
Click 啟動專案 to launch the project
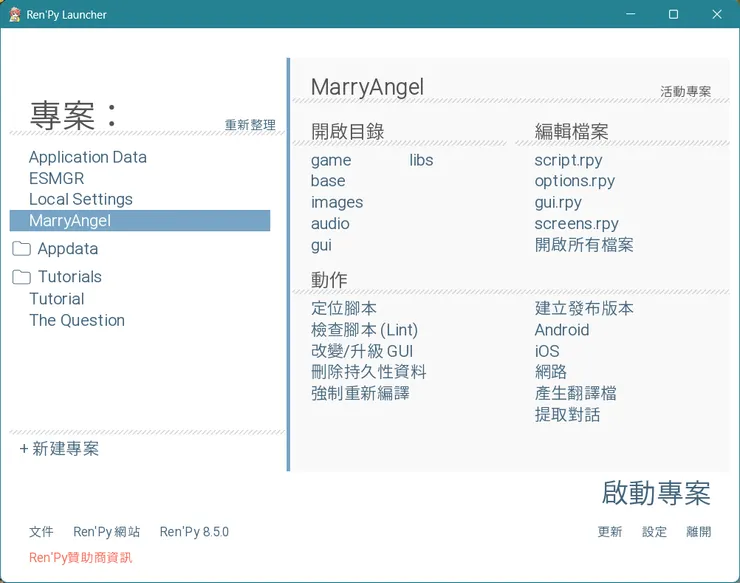pyautogui.click(x=656, y=493)
